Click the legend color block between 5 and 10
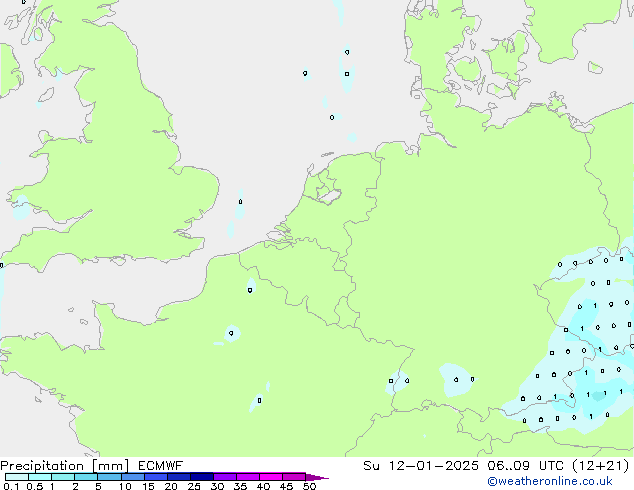This screenshot has width=634, height=490. [110, 477]
